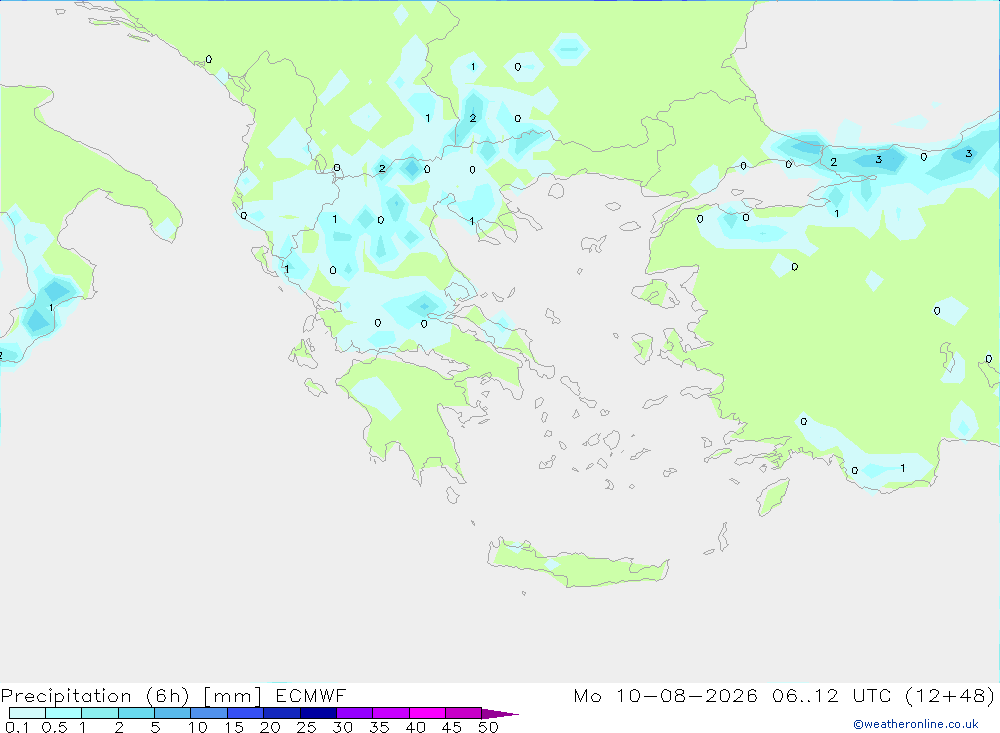The height and width of the screenshot is (733, 1000).
Task: Click the 0.1–0.5 mm palest cyan legend swatch
Action: point(27,713)
